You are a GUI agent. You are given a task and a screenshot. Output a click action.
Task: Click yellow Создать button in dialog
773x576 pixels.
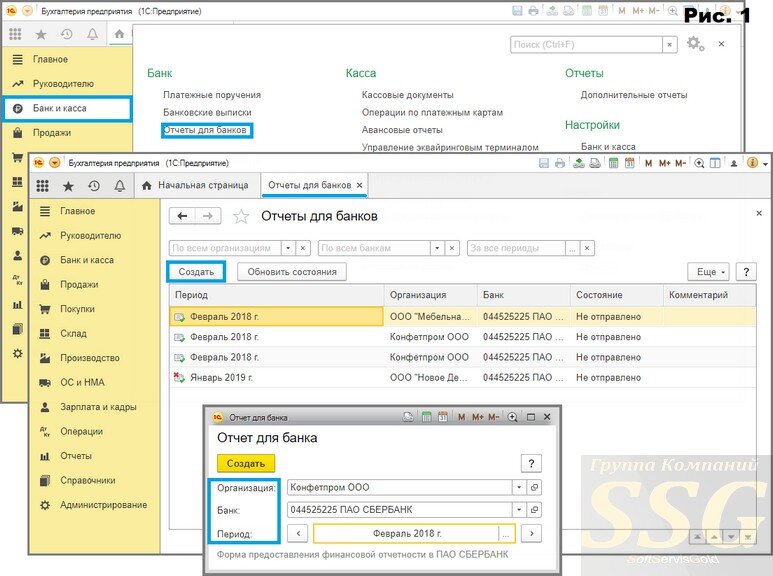pyautogui.click(x=246, y=464)
